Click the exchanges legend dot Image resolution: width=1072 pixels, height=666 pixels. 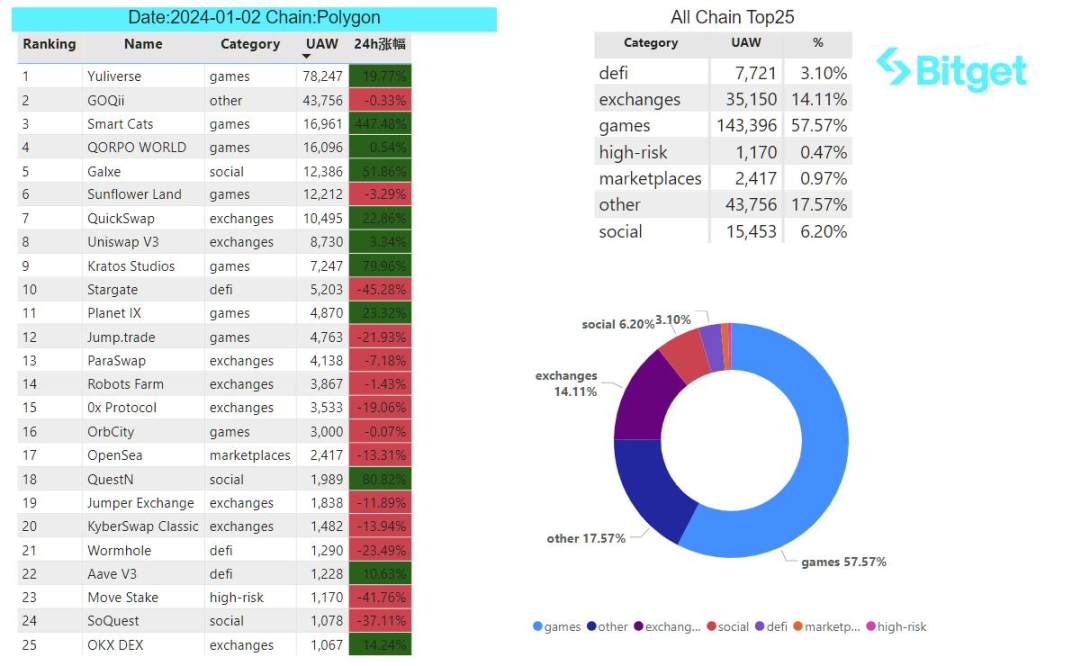coord(638,627)
